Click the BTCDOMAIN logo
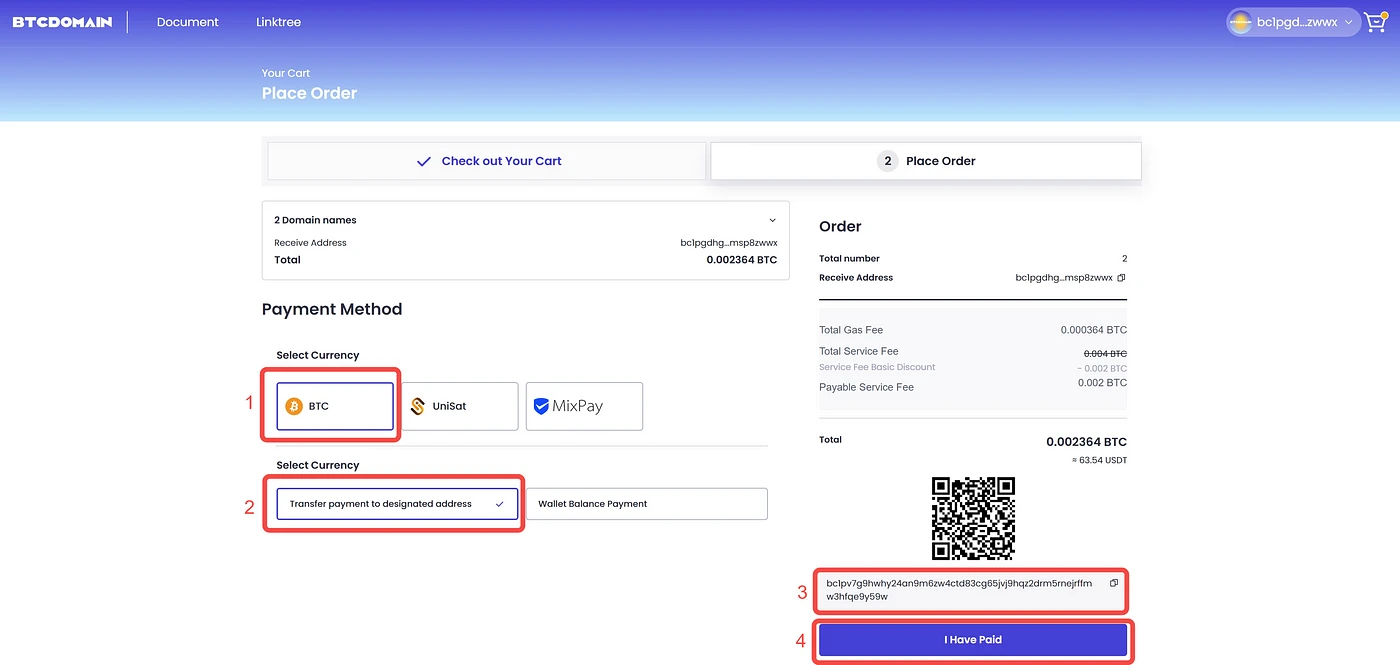Screen dimensions: 1400x665 click(x=62, y=22)
